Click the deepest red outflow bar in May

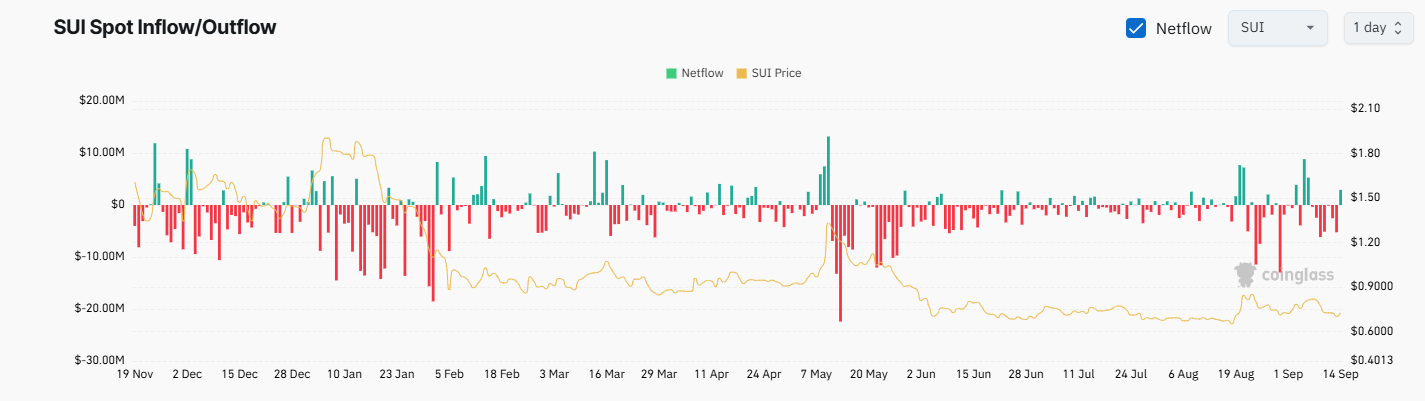point(840,262)
